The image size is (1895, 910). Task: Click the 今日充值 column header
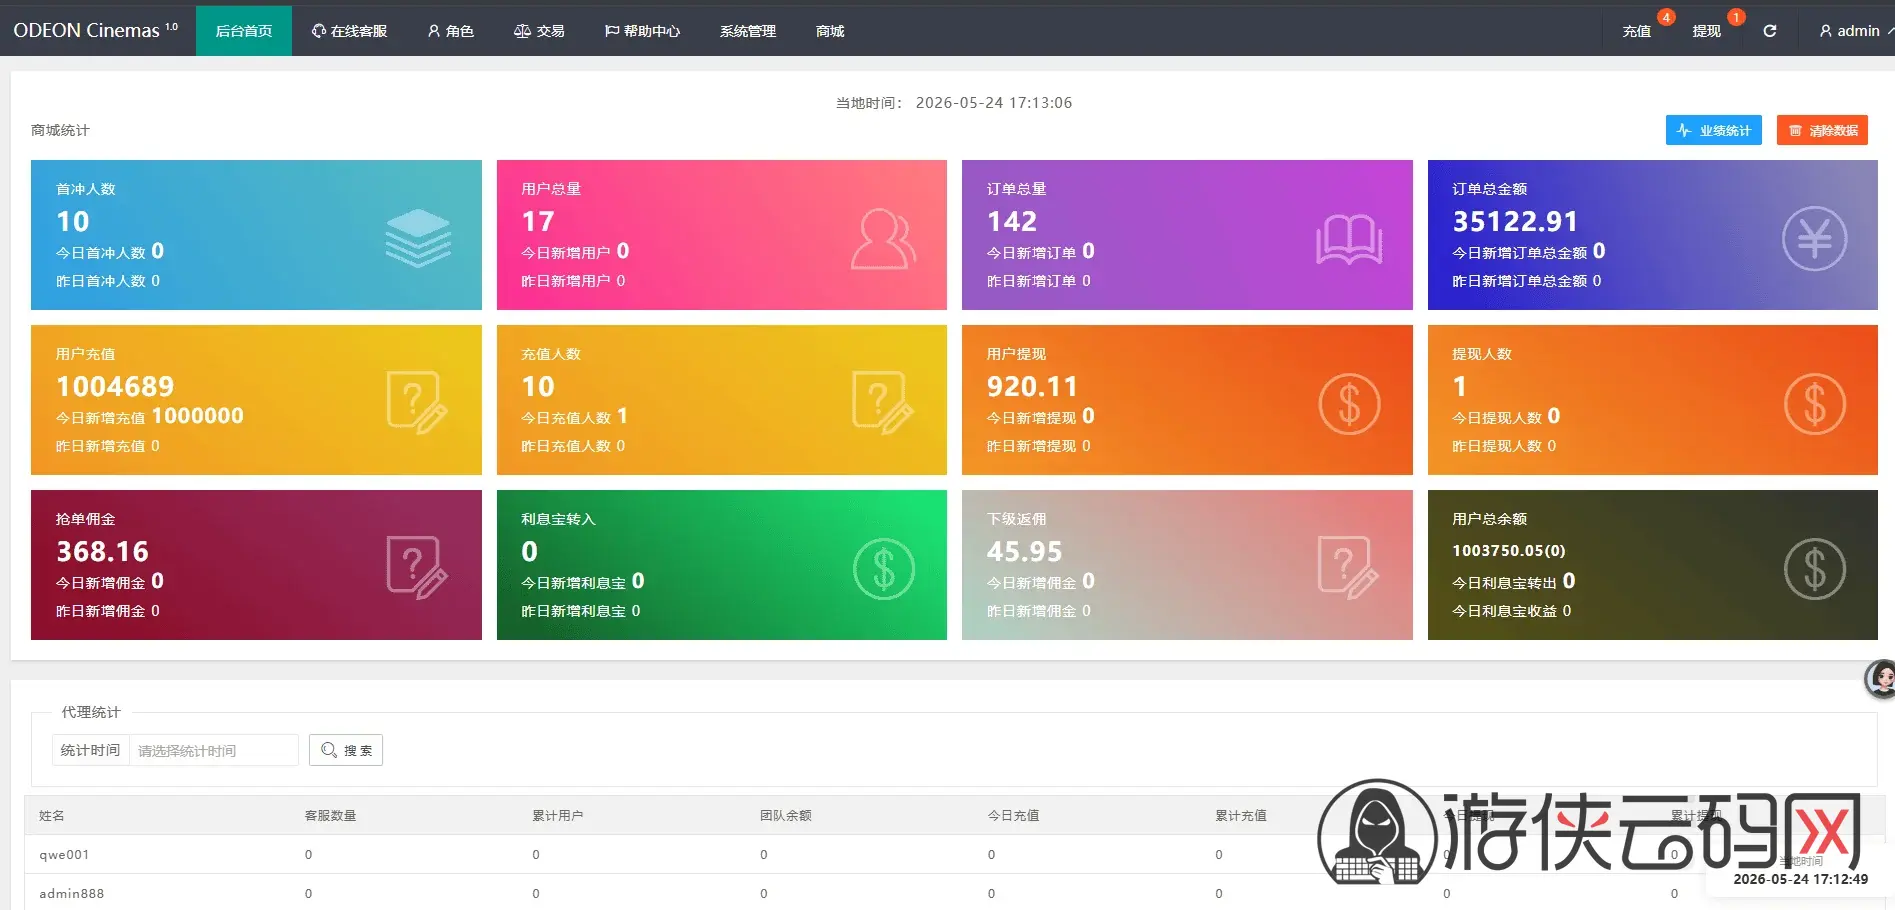1014,815
